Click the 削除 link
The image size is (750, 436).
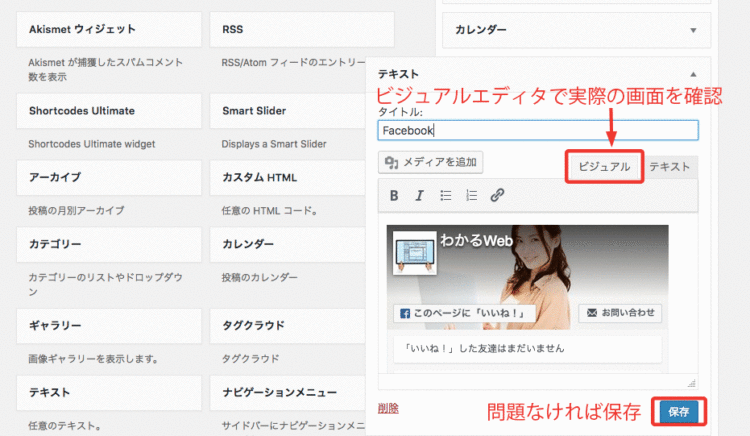pos(388,408)
